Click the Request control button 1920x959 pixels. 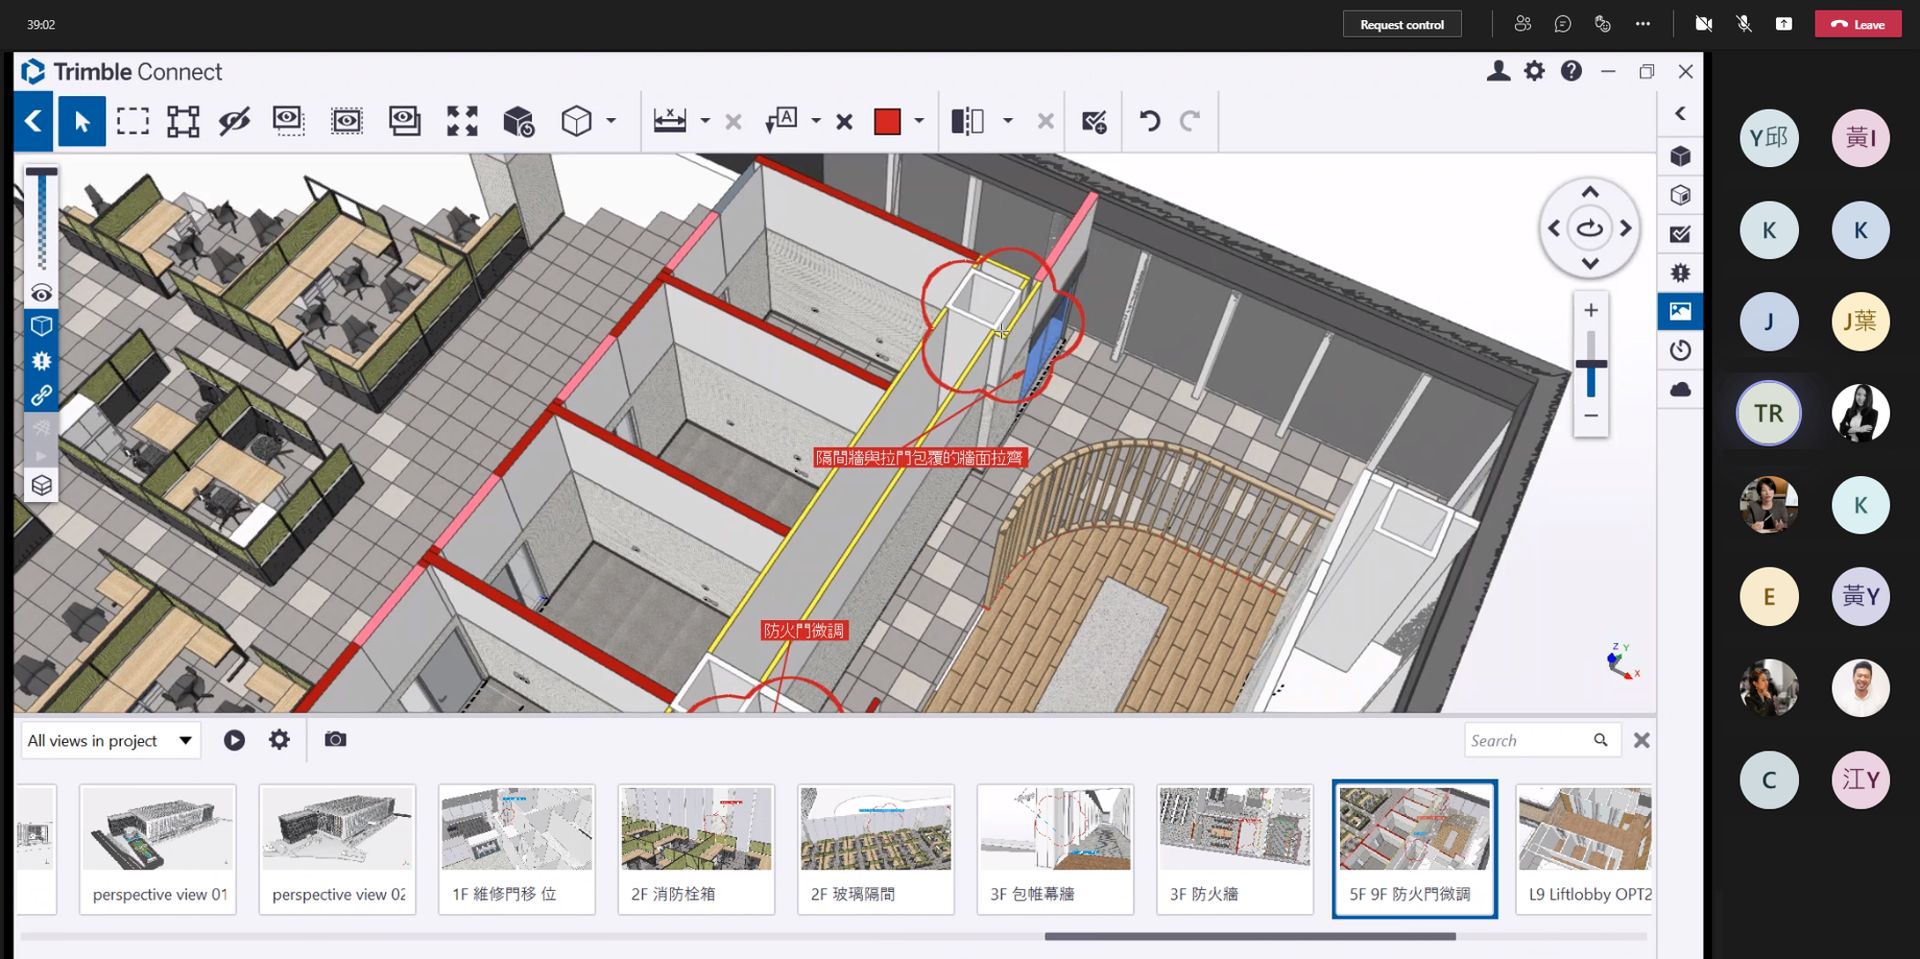click(1401, 24)
